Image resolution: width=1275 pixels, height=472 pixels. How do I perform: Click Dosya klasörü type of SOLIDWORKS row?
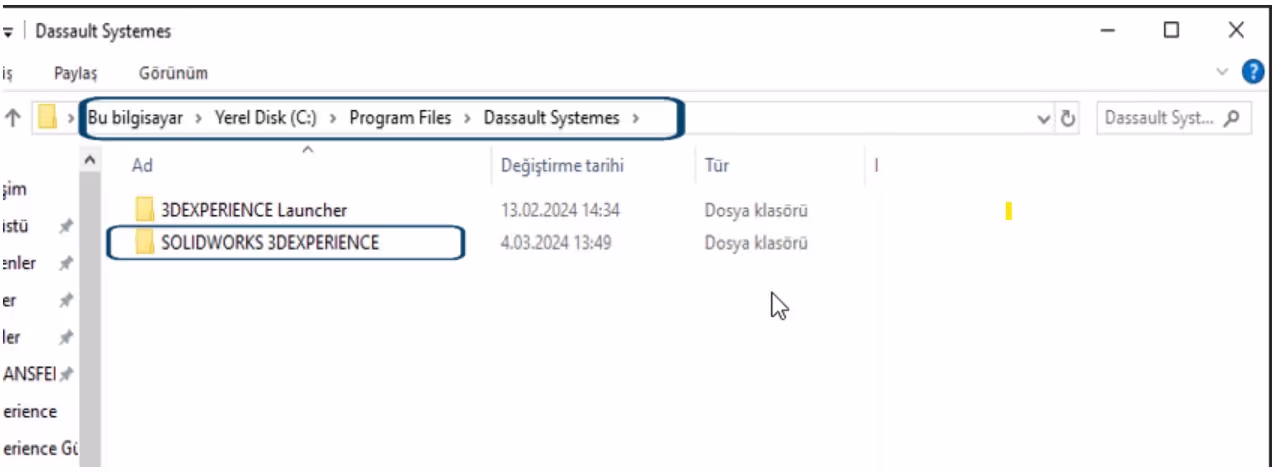pos(756,242)
